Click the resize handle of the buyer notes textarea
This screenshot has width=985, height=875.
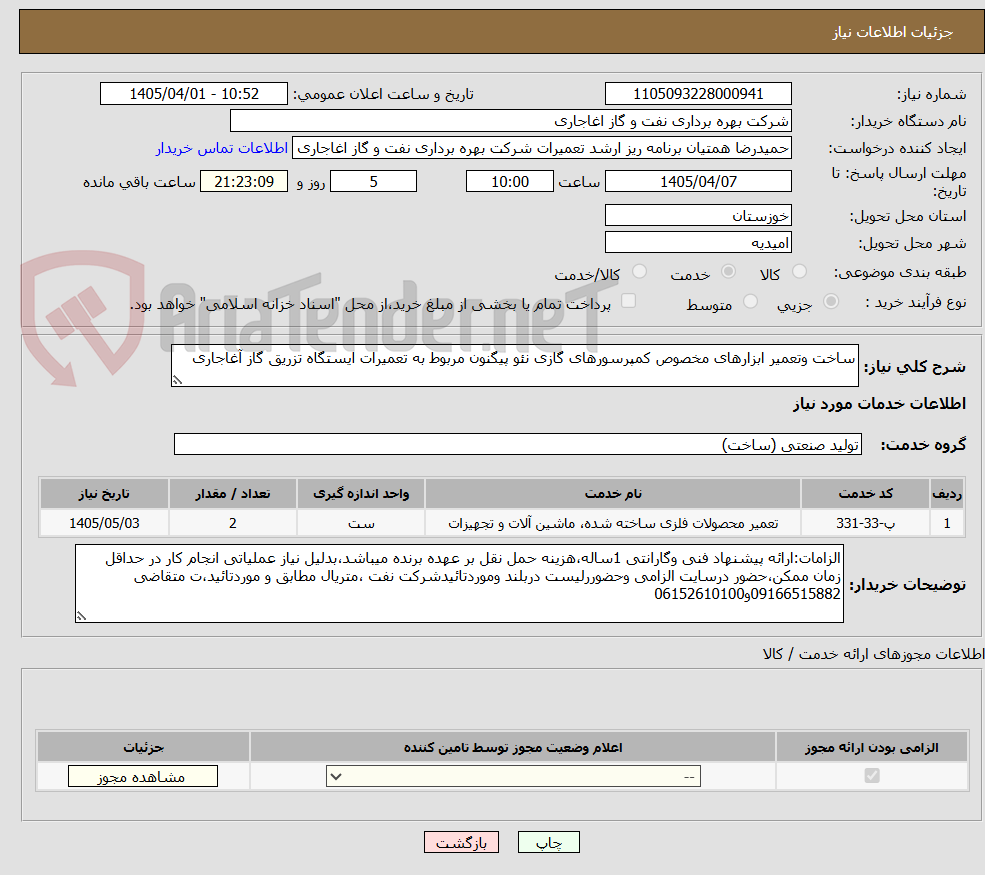[x=81, y=616]
